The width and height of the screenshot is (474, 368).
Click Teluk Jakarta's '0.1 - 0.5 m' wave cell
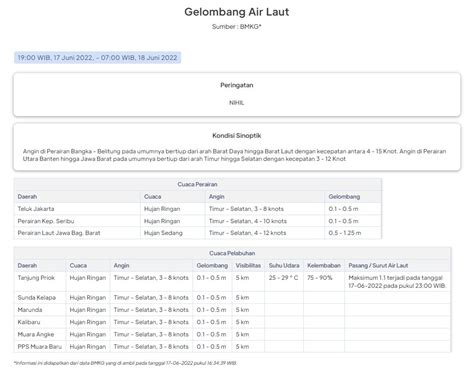(x=343, y=209)
